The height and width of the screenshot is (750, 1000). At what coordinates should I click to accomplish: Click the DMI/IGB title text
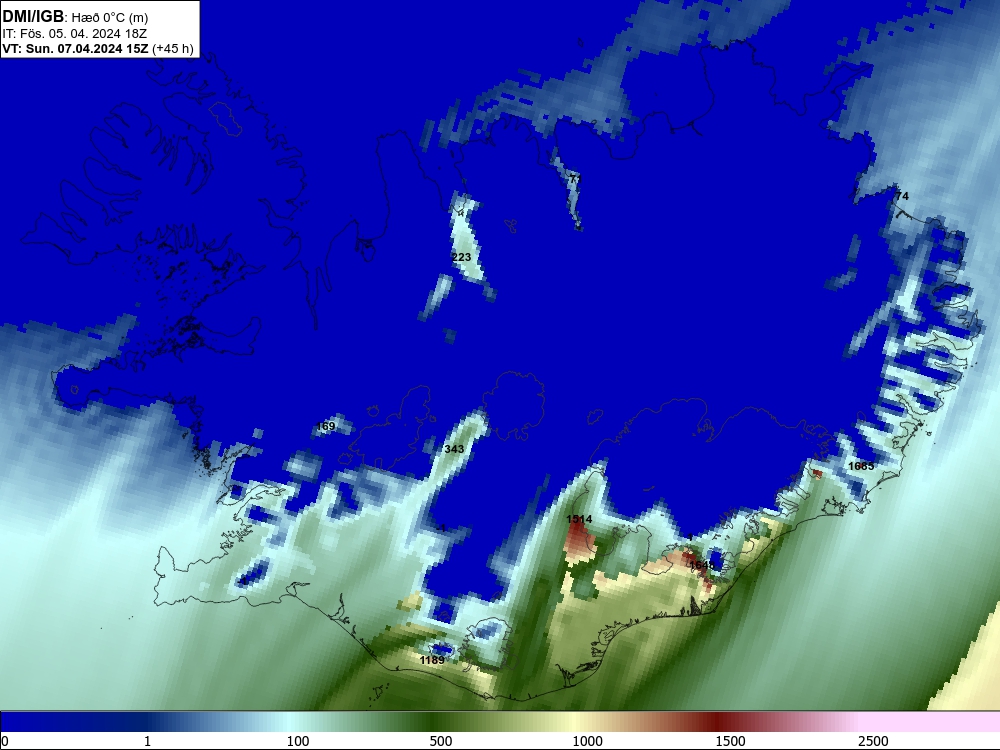[x=33, y=16]
